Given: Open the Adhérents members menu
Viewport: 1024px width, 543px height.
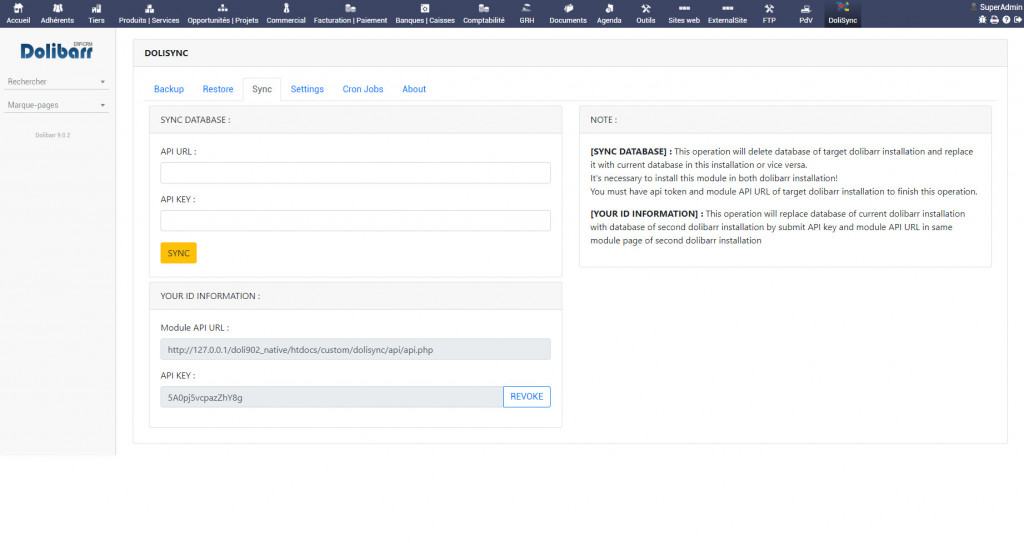Looking at the screenshot, I should pyautogui.click(x=57, y=14).
